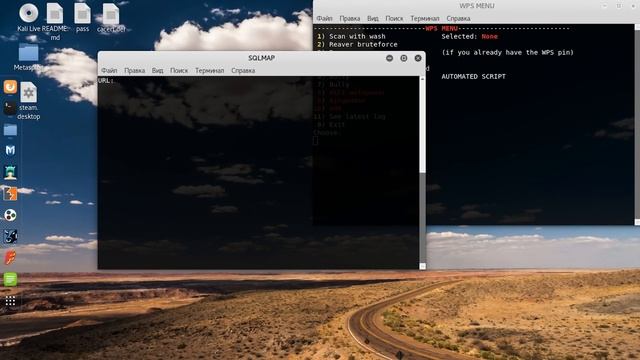Open Правка menu in SQLMAP window
Screen dimensions: 640x360
pyautogui.click(x=134, y=70)
